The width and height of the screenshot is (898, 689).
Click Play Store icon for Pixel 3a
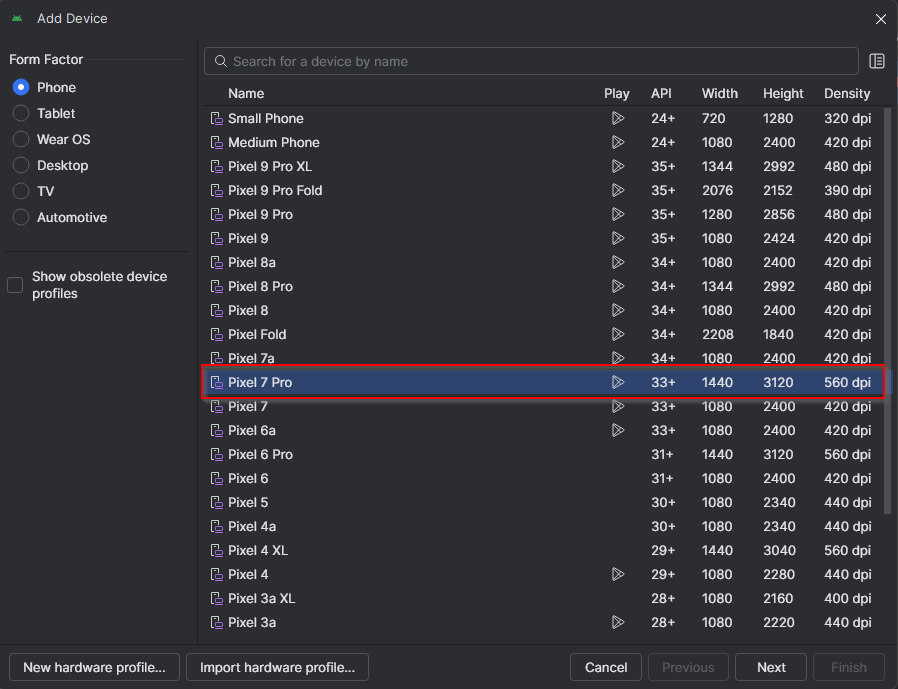point(617,623)
